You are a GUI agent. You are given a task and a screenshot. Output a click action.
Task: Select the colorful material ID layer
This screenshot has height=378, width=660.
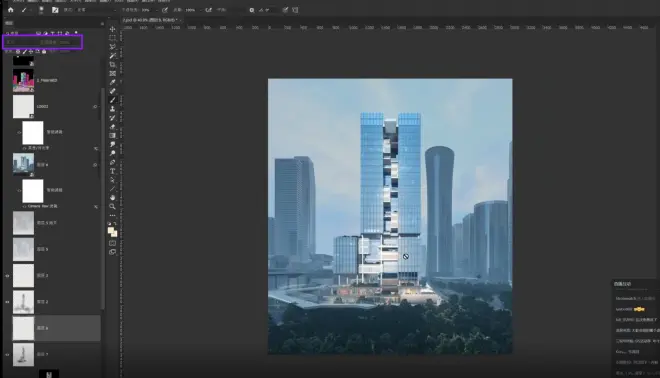tap(23, 80)
